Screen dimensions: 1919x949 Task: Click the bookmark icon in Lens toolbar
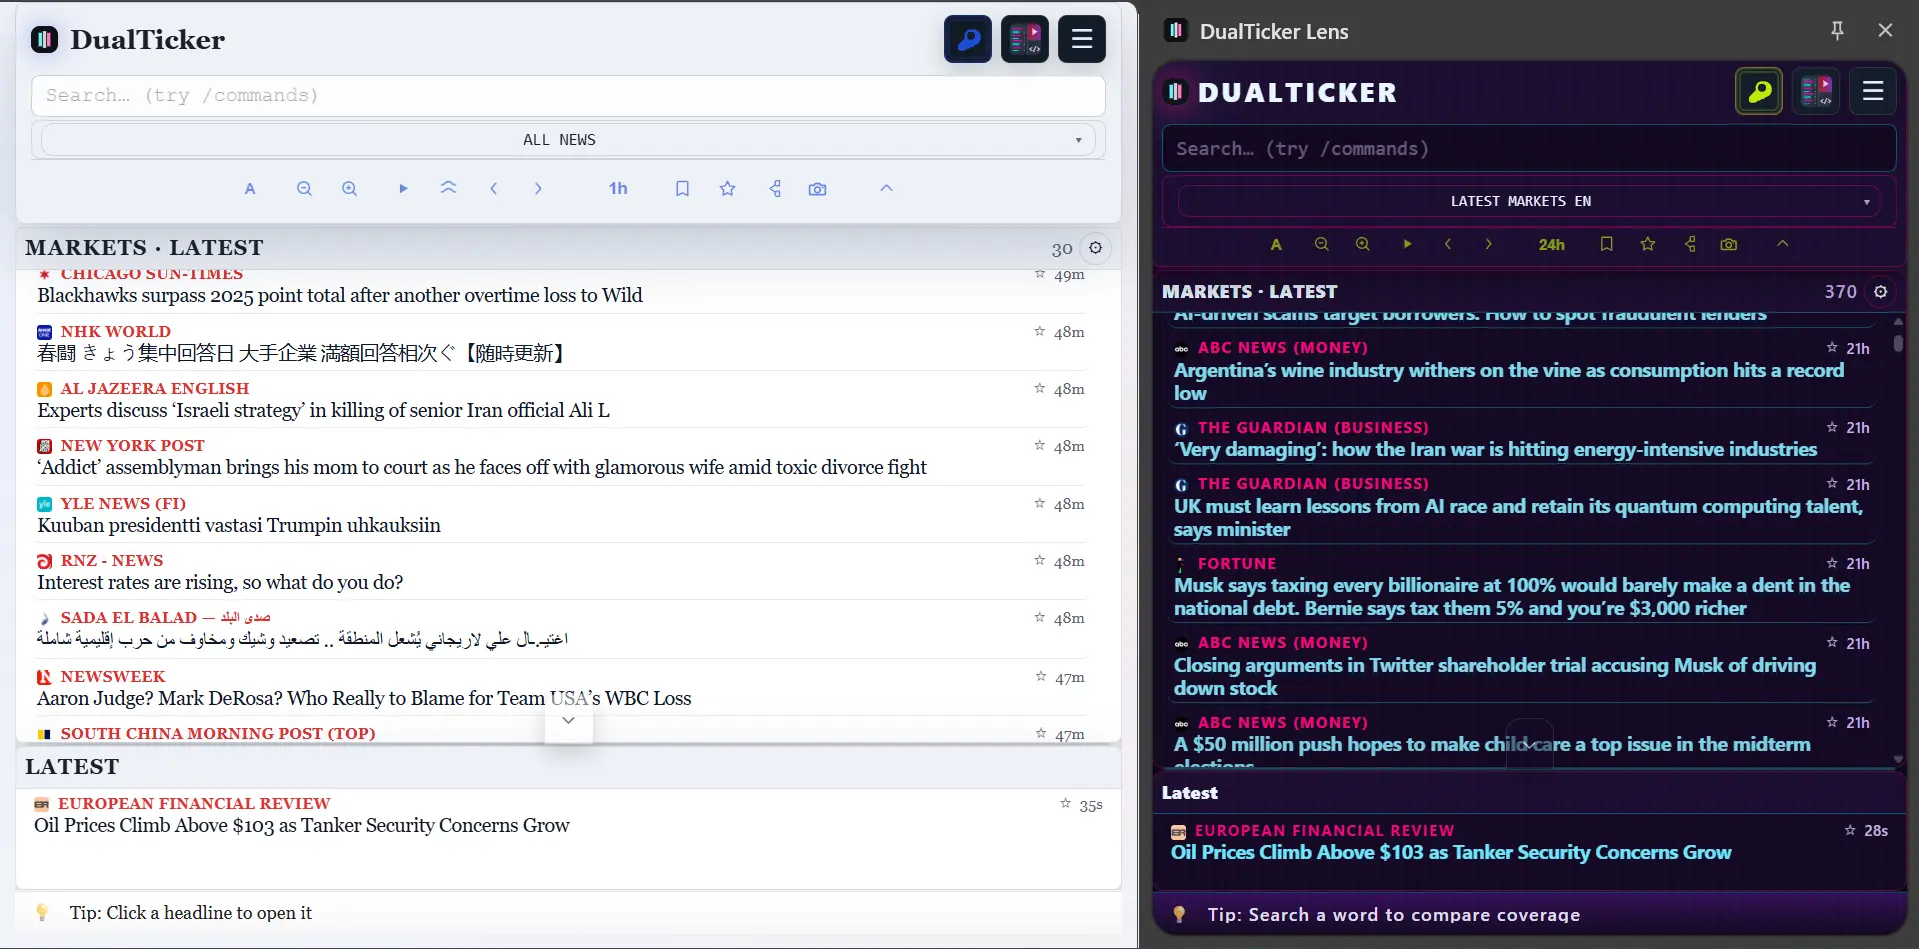(x=1607, y=245)
